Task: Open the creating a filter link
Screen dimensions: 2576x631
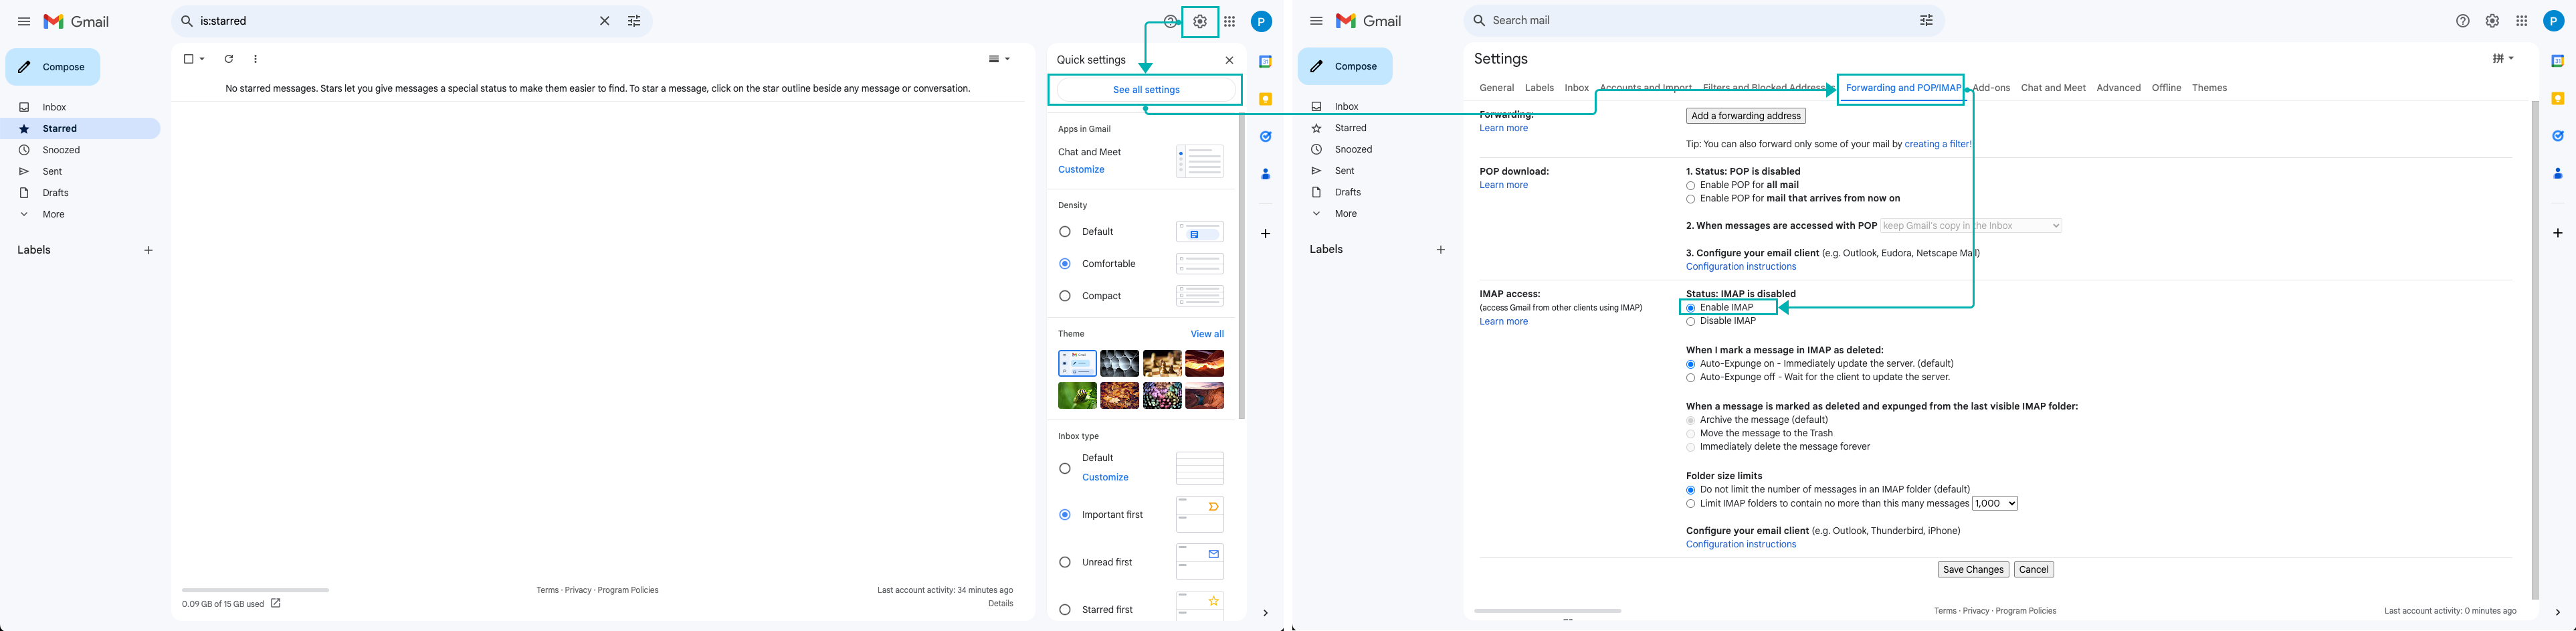Action: [1937, 144]
